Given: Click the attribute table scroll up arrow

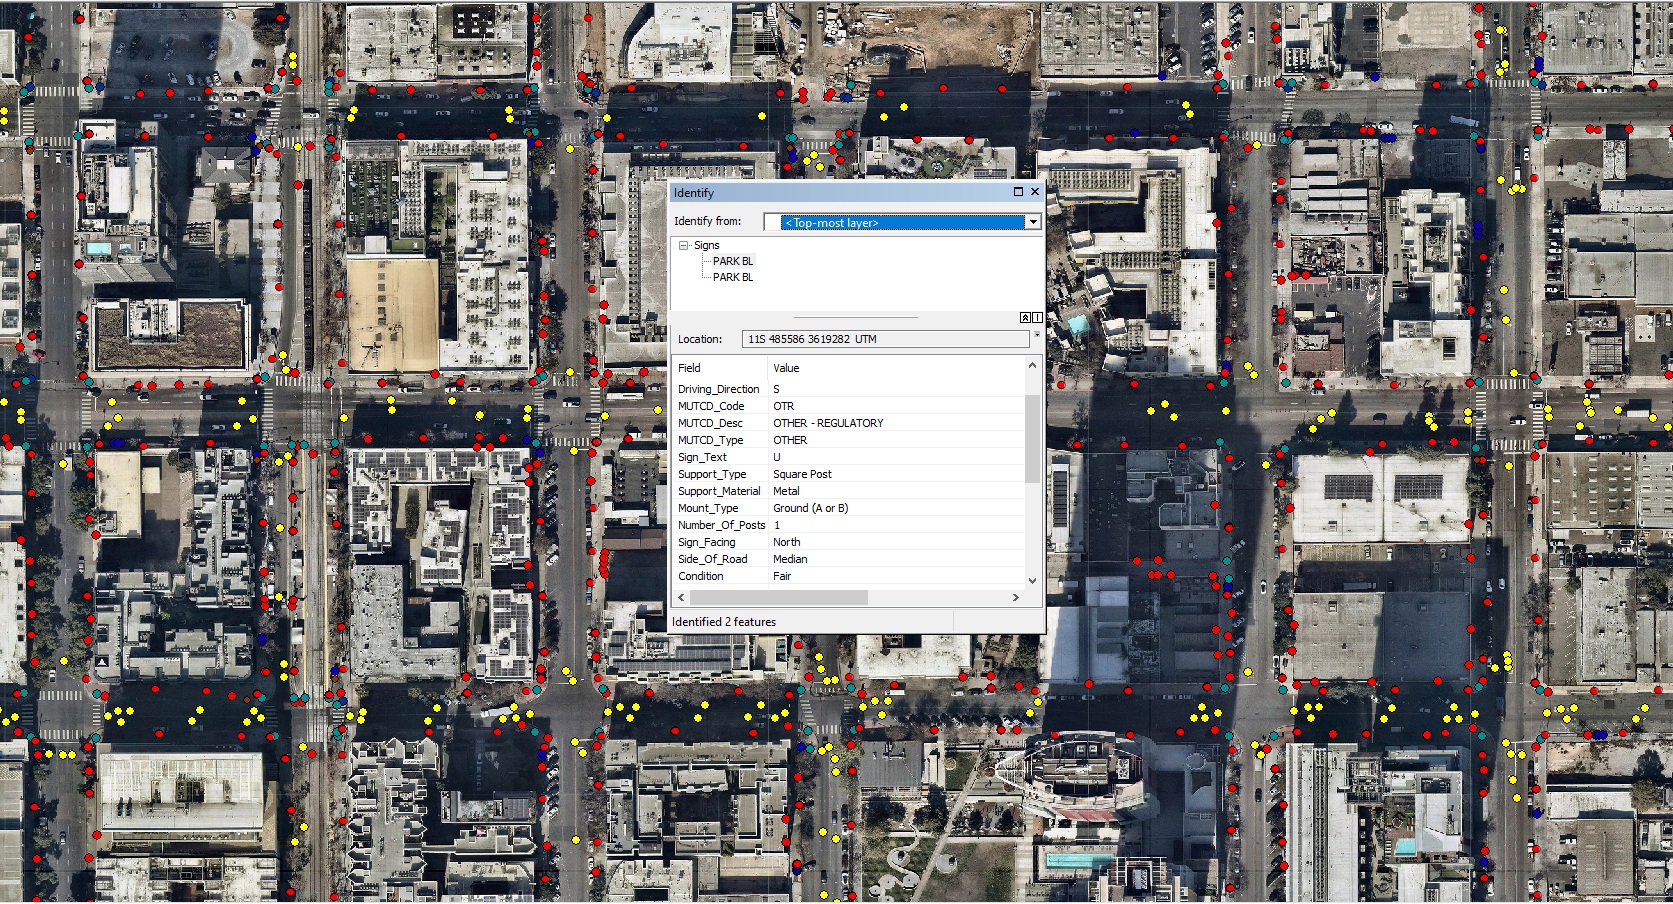Looking at the screenshot, I should pyautogui.click(x=1032, y=366).
